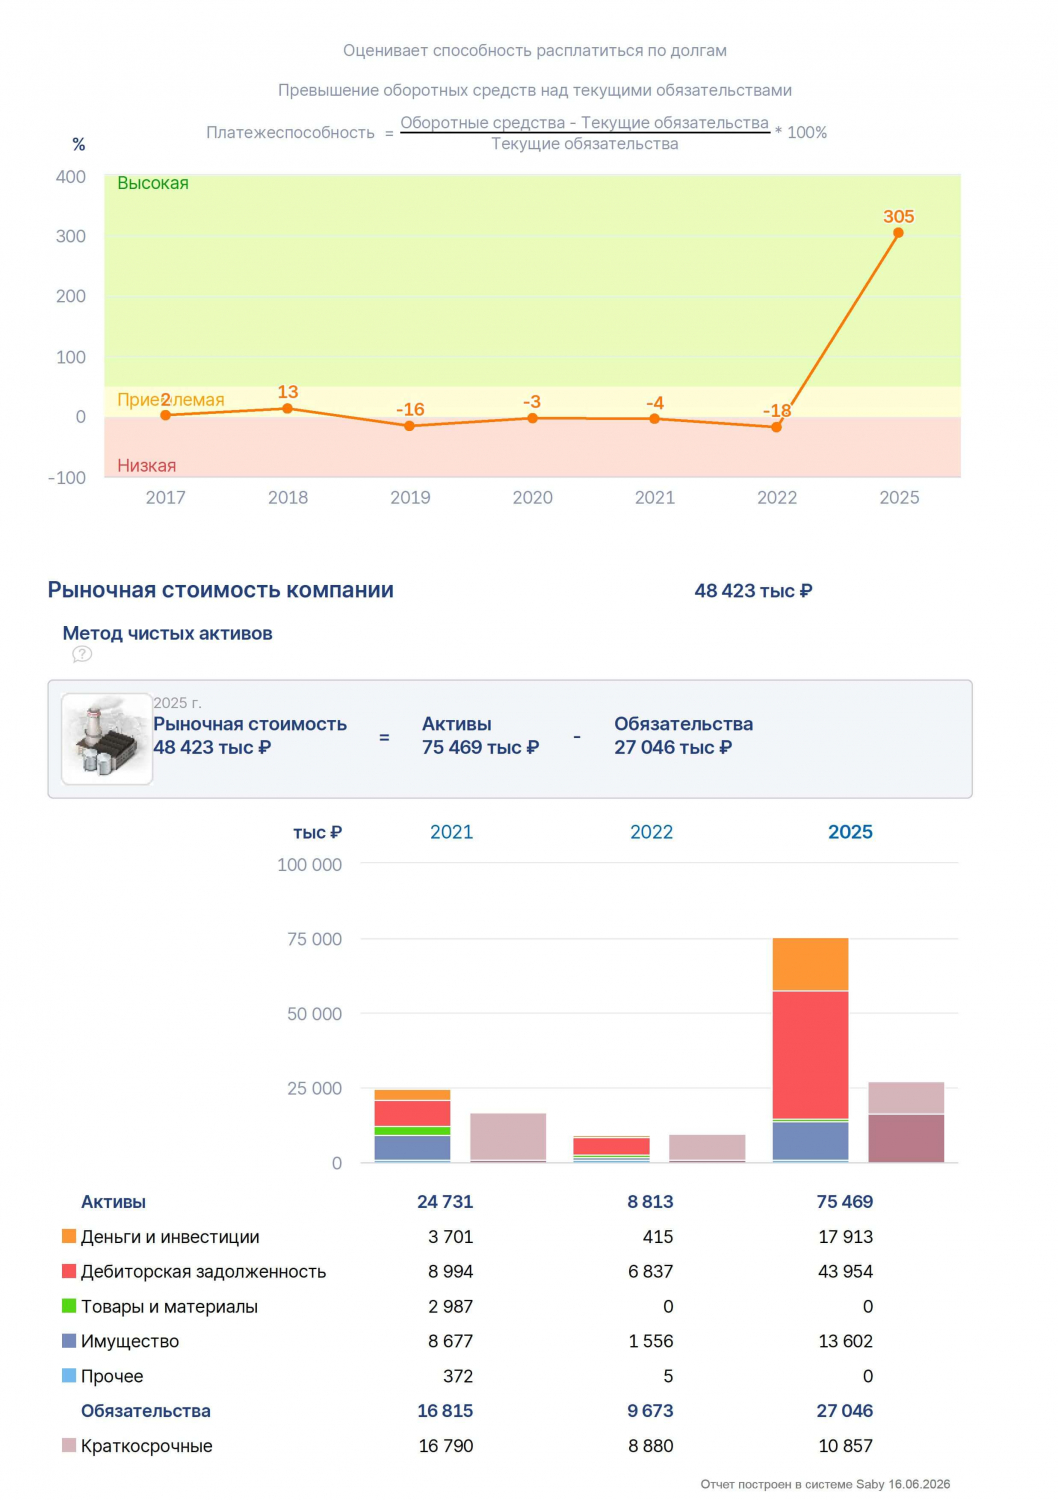This screenshot has width=1058, height=1500.
Task: Click the 10 857 short-term value for 2025
Action: tap(846, 1446)
